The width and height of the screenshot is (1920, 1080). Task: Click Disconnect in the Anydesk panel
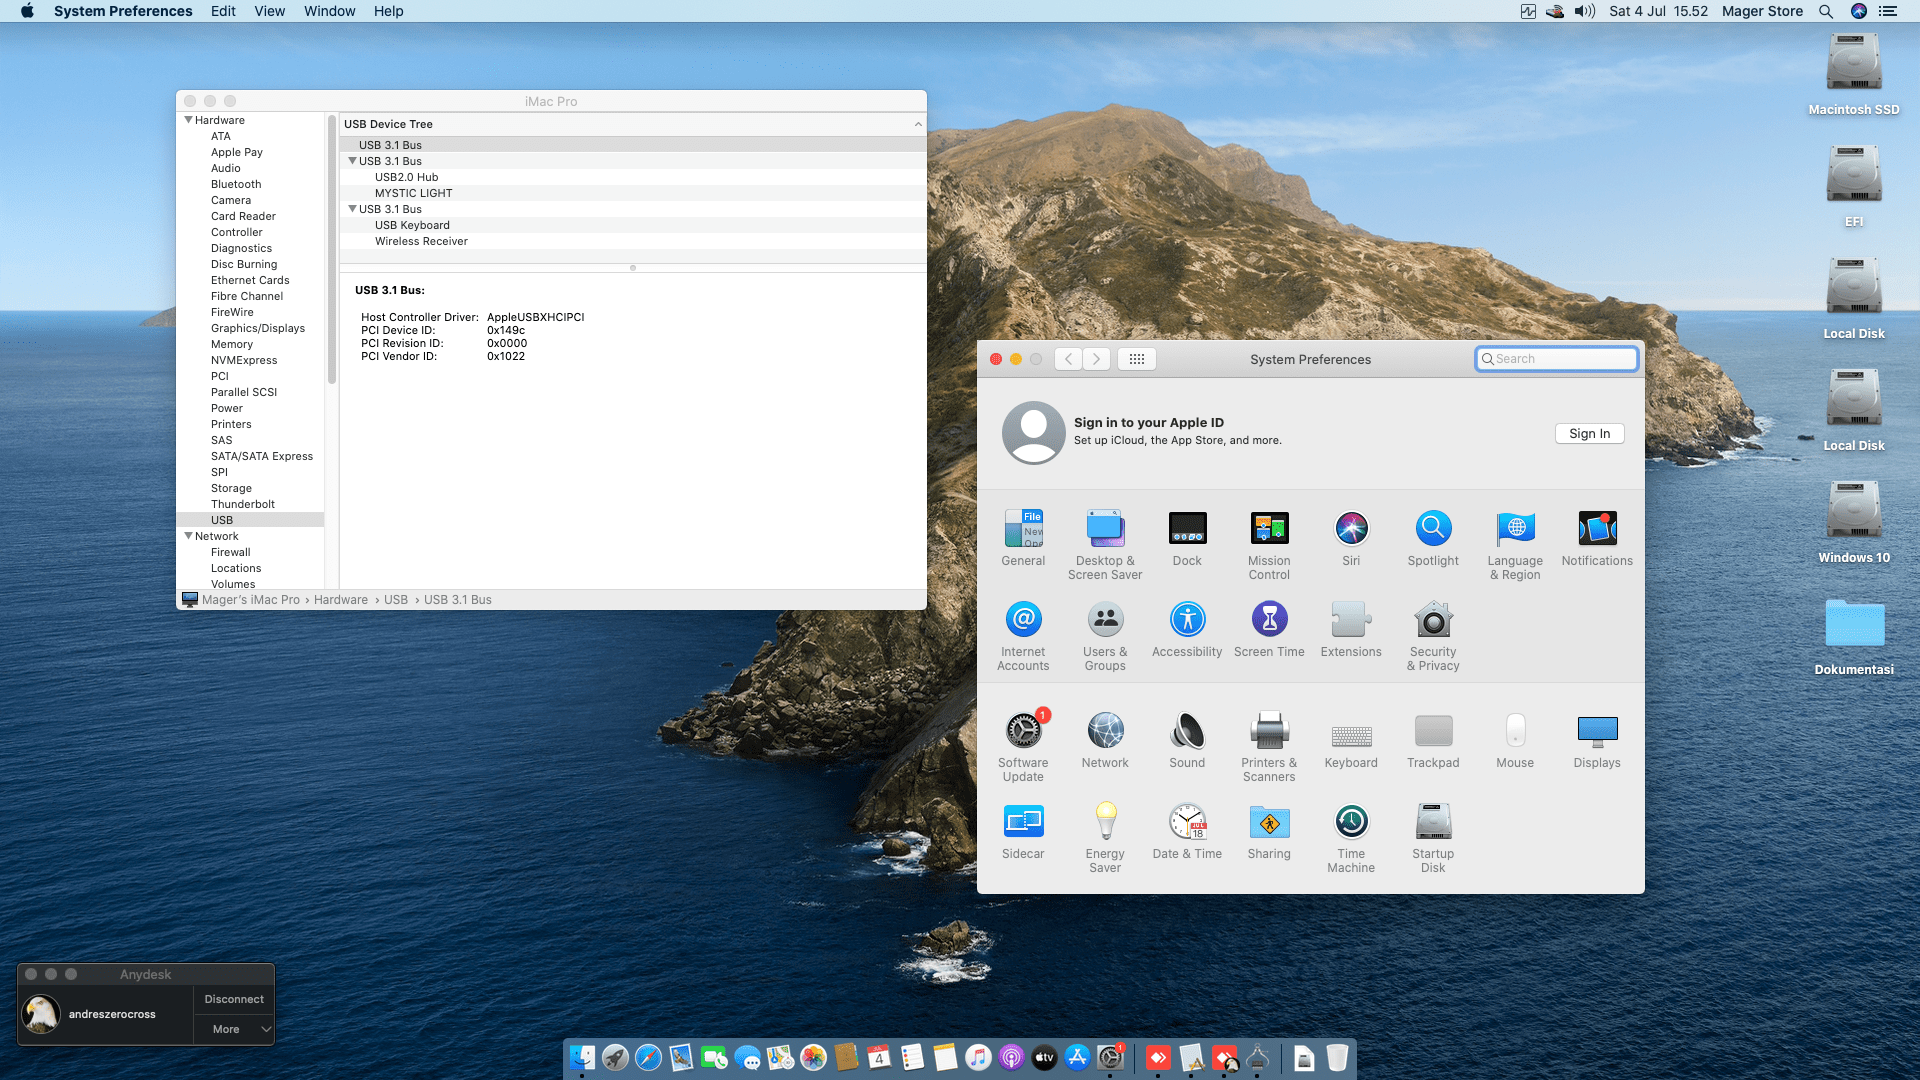234,999
